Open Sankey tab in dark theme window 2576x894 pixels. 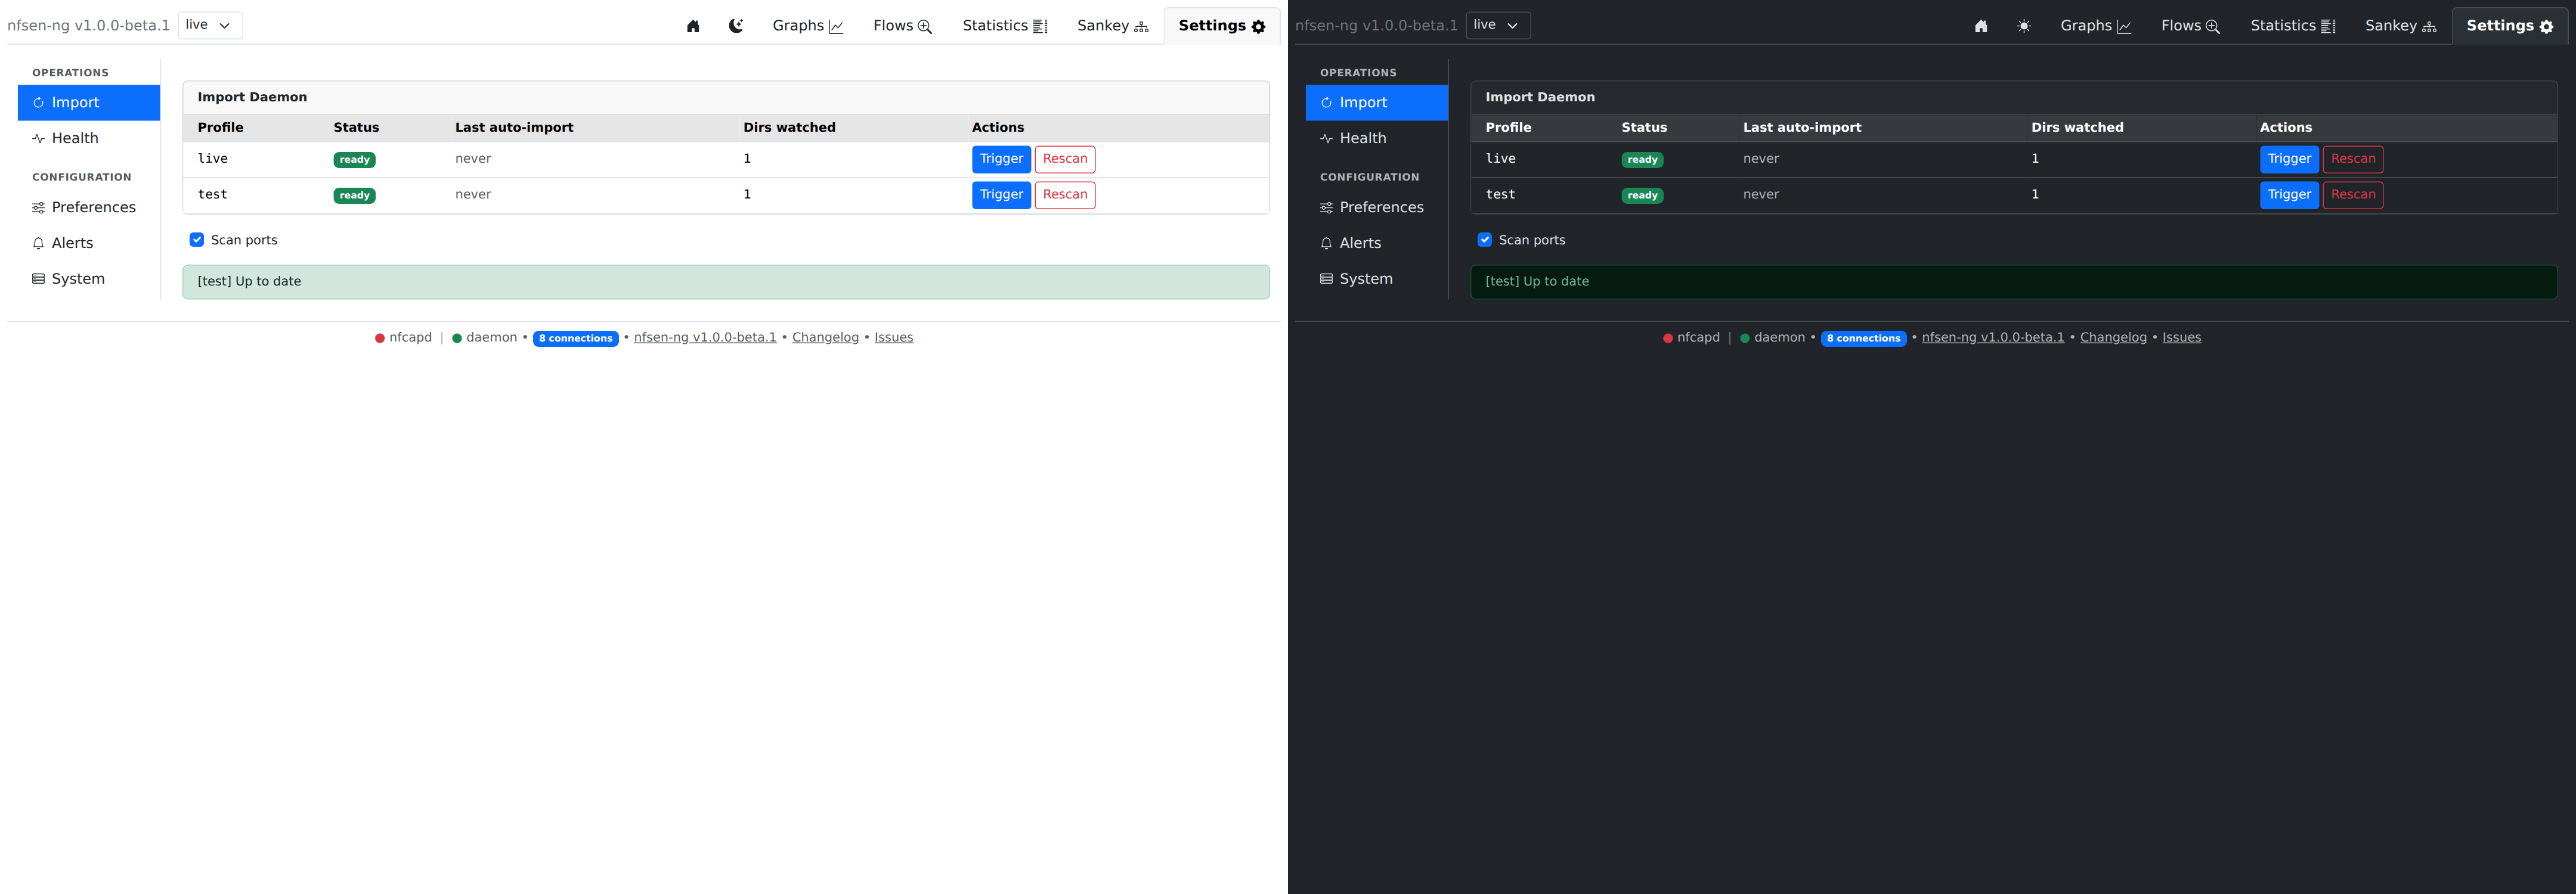click(x=2400, y=26)
